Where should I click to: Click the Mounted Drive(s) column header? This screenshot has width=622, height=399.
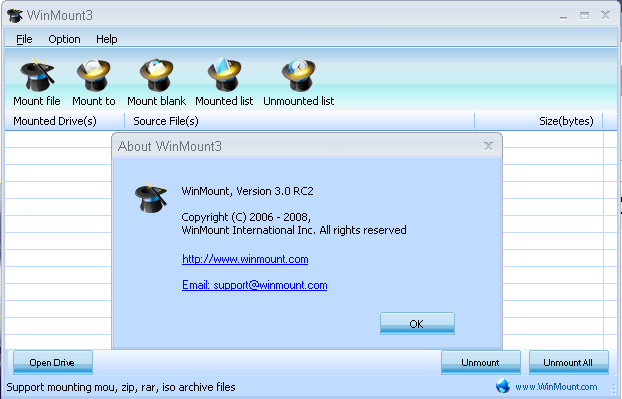(65, 121)
